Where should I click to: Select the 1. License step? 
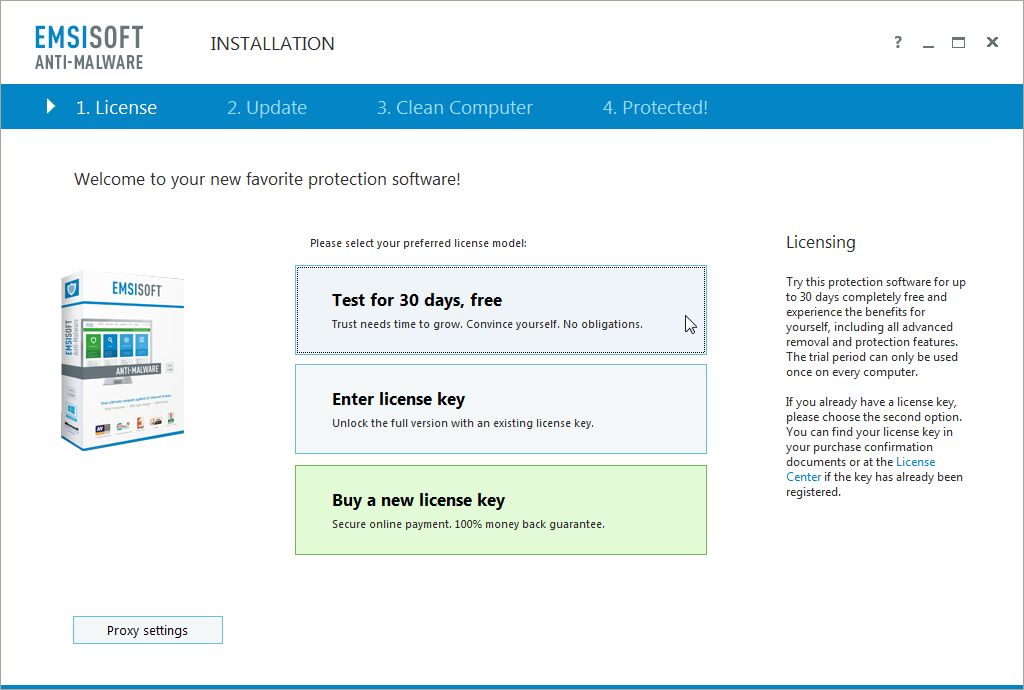[116, 108]
